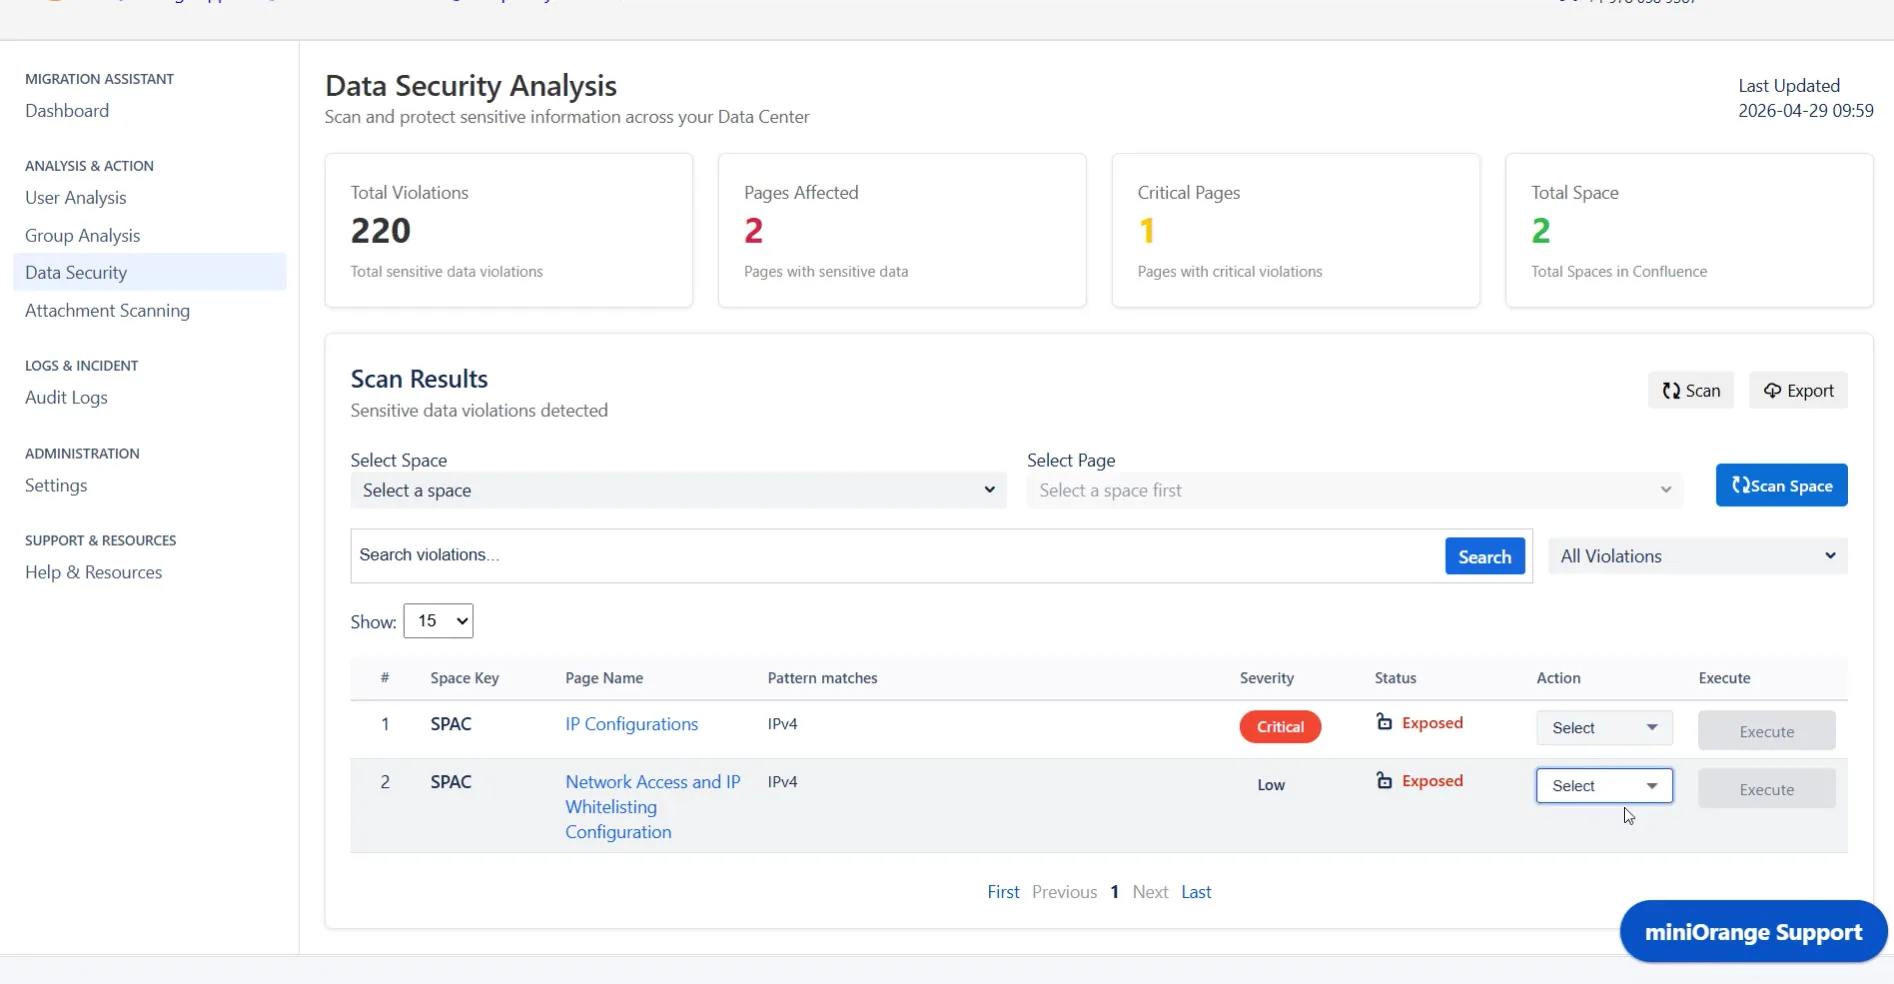Viewport: 1894px width, 984px height.
Task: Open Attachment Scanning page
Action: coord(108,311)
